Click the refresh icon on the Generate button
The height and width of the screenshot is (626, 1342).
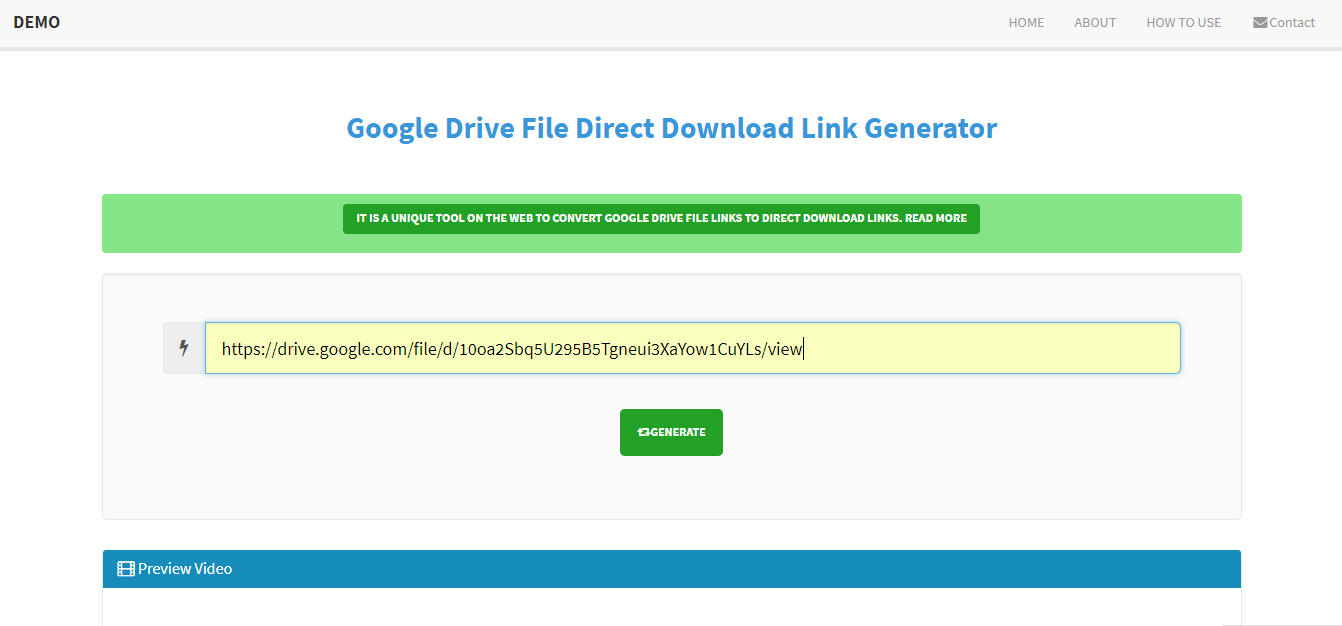643,432
